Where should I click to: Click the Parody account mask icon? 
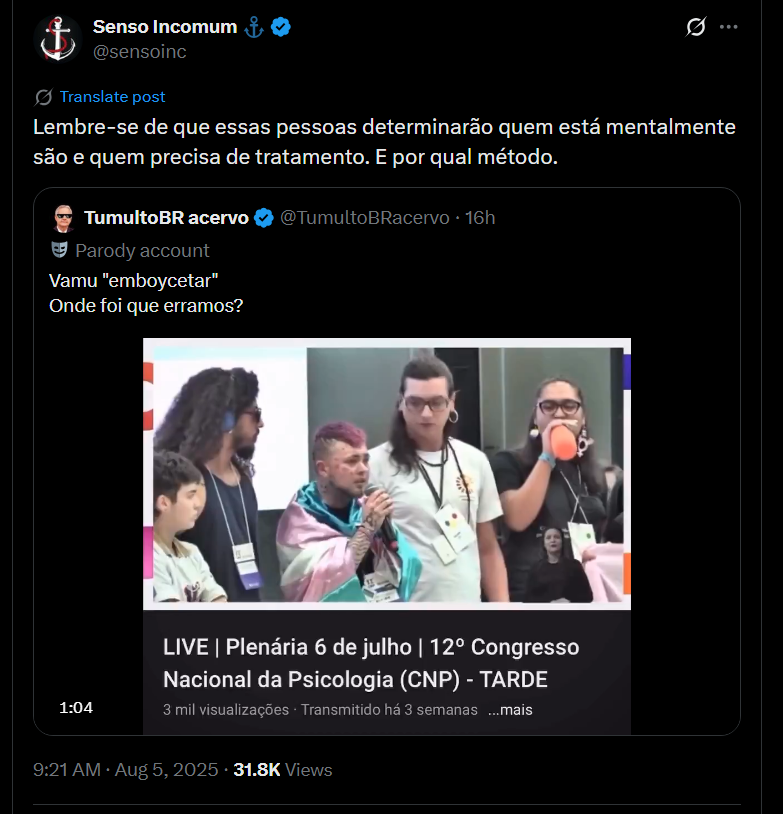click(59, 250)
